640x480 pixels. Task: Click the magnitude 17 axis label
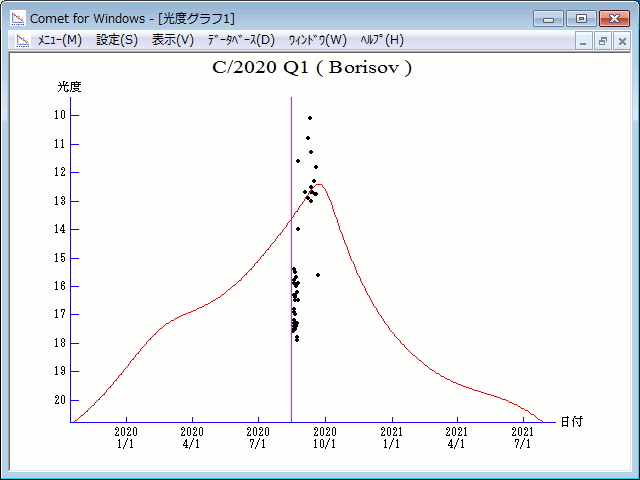(60, 314)
